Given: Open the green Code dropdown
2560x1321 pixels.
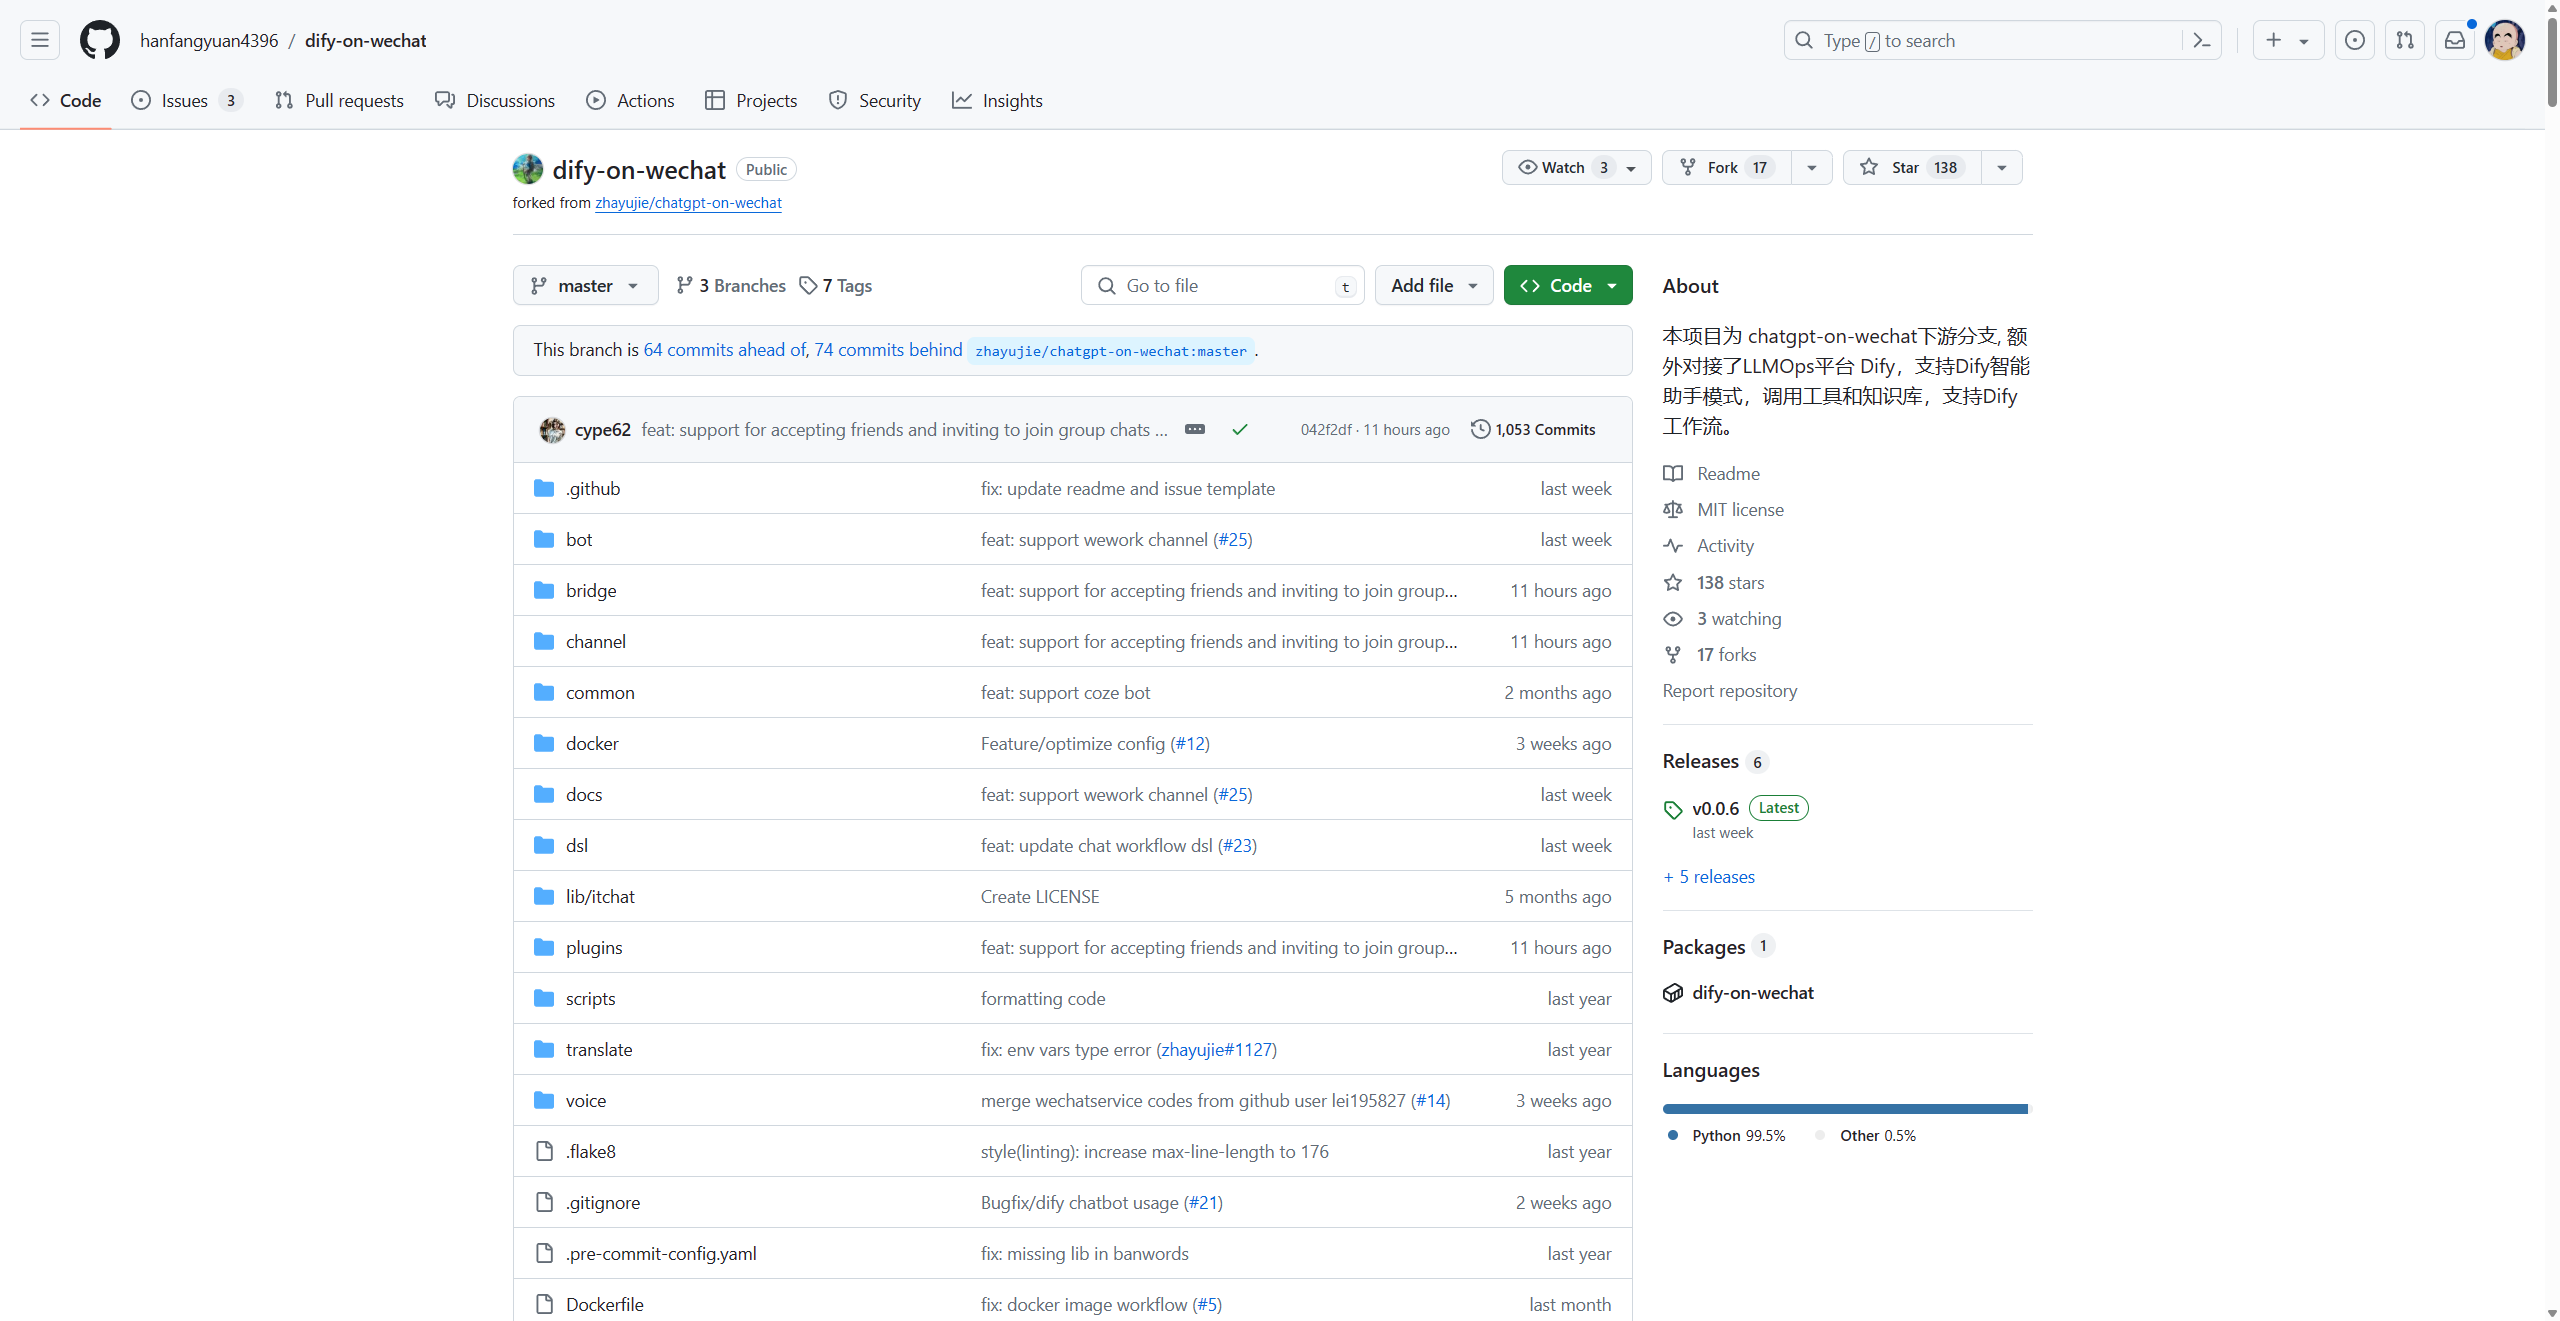Looking at the screenshot, I should coord(1567,285).
